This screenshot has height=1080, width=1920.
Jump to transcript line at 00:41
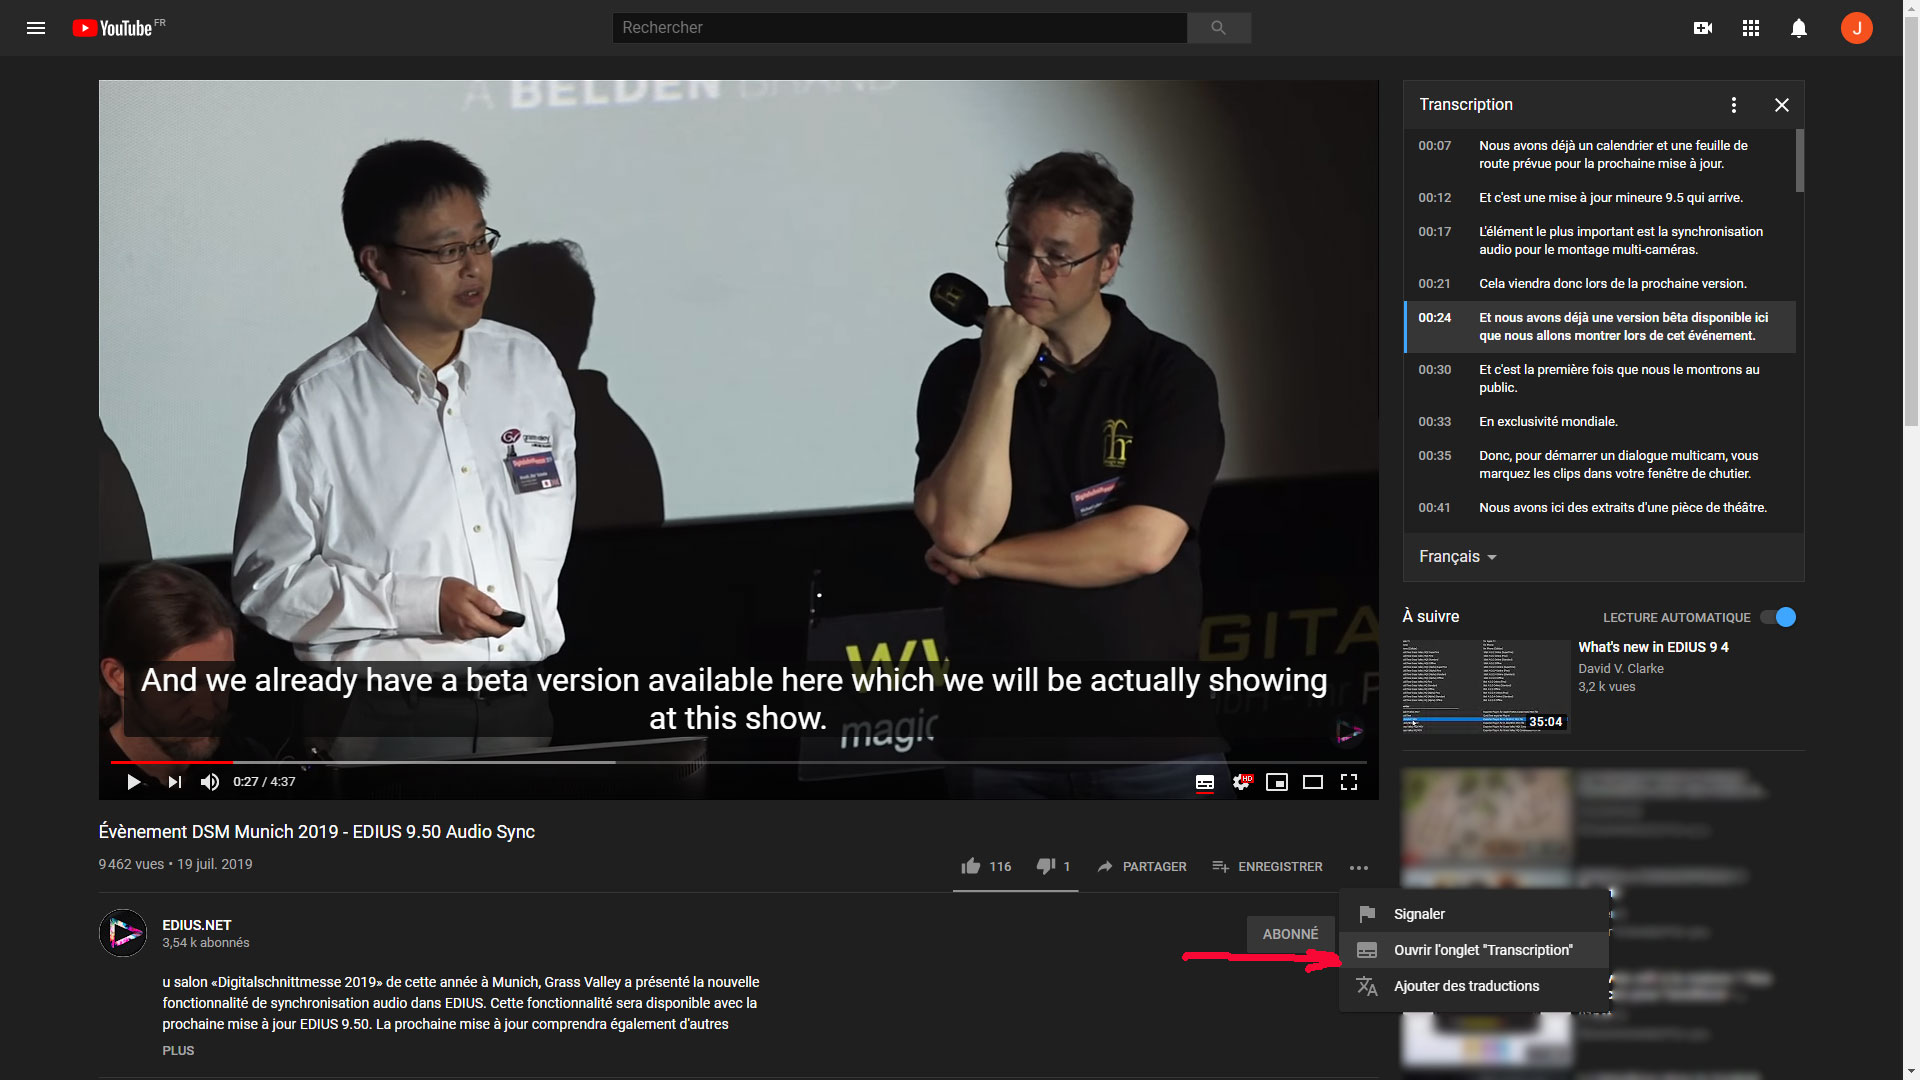point(1600,507)
